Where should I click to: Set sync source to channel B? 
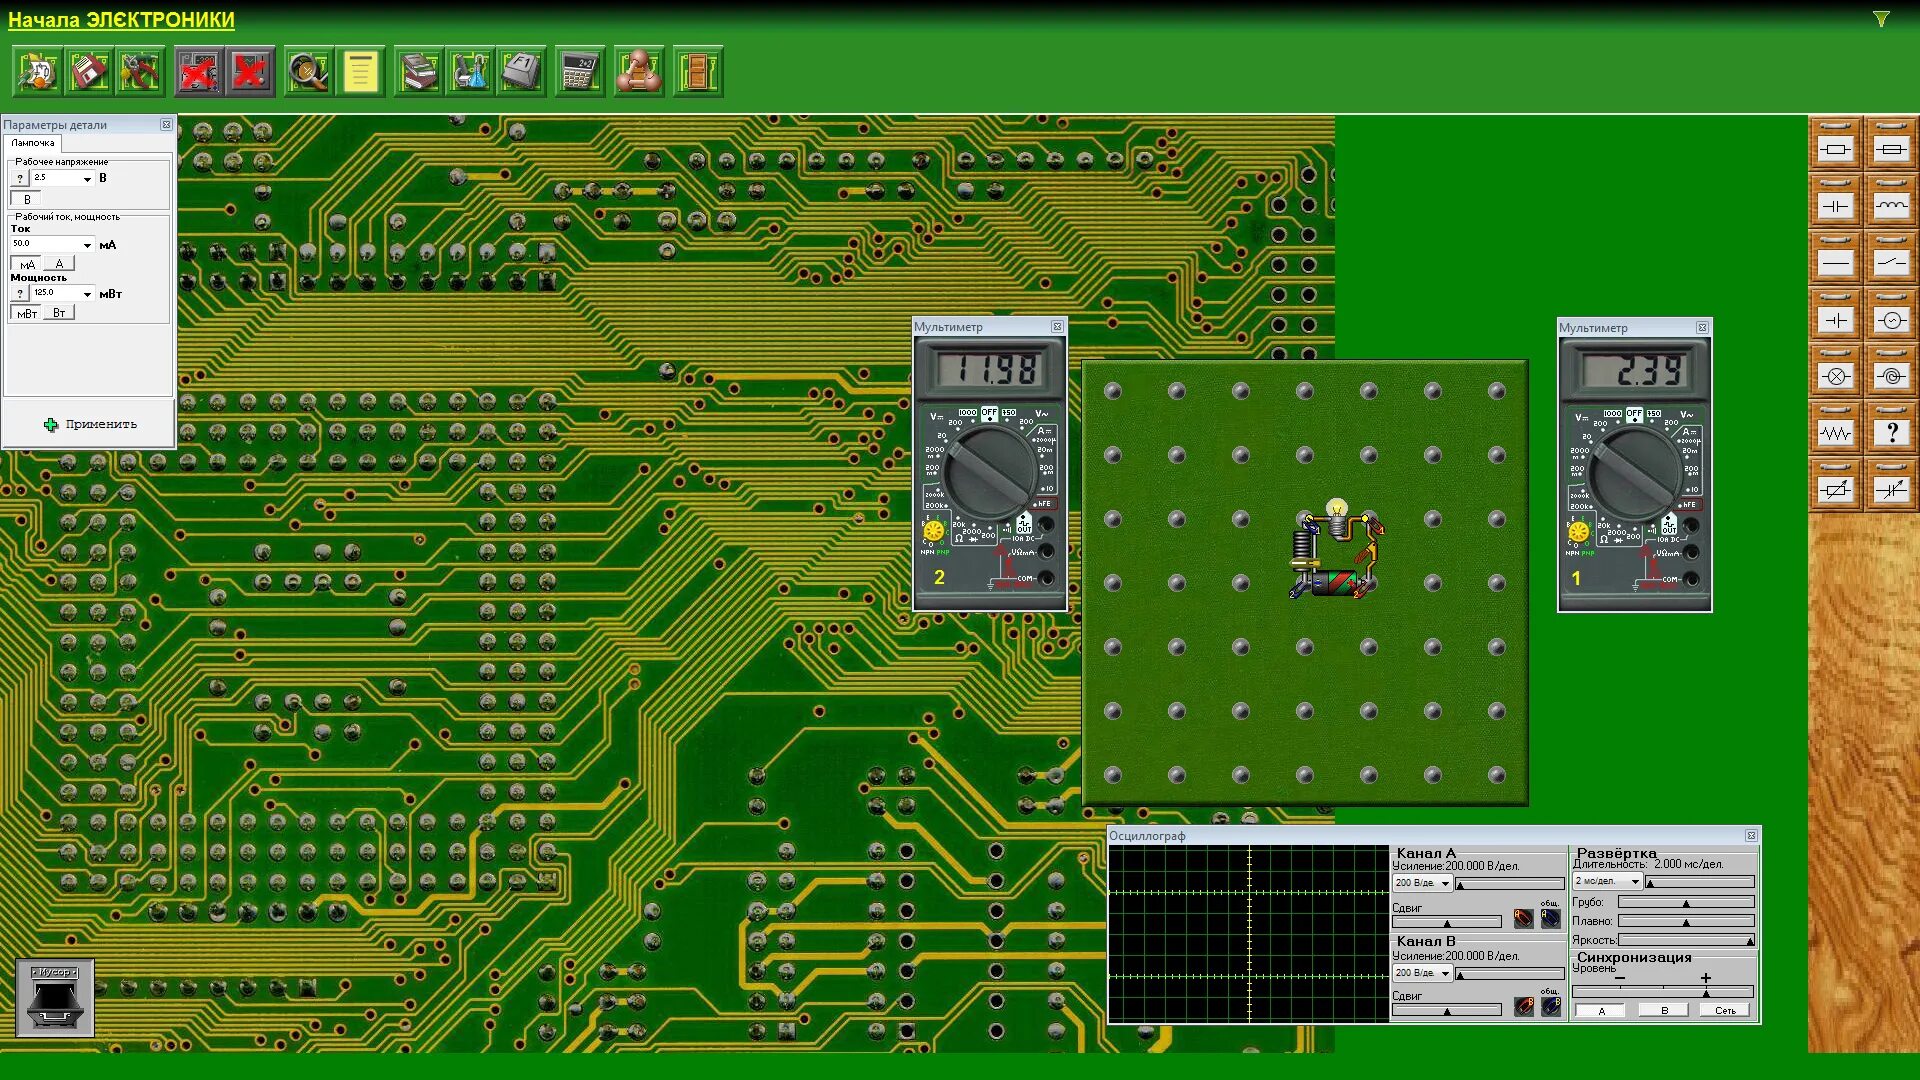(x=1664, y=1011)
